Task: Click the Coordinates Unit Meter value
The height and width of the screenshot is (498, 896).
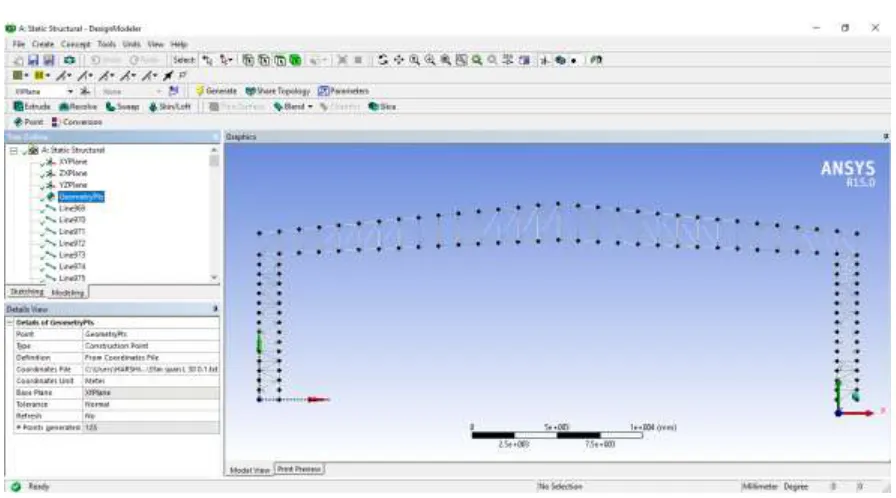Action: (x=151, y=381)
